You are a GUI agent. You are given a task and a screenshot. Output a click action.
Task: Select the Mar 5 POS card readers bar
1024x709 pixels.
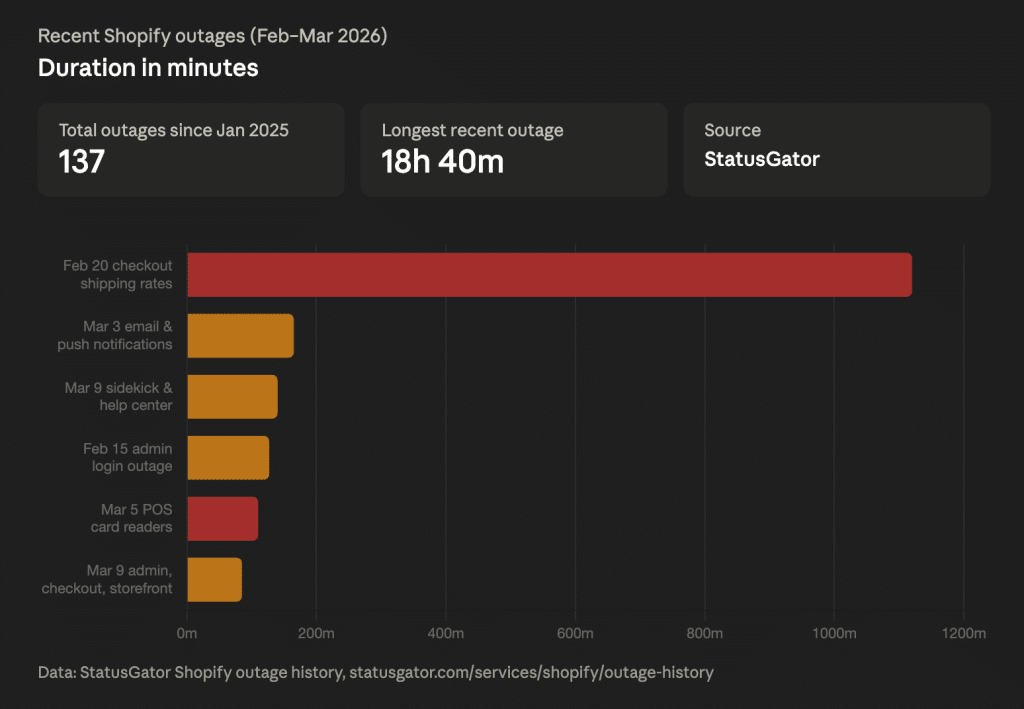click(223, 518)
